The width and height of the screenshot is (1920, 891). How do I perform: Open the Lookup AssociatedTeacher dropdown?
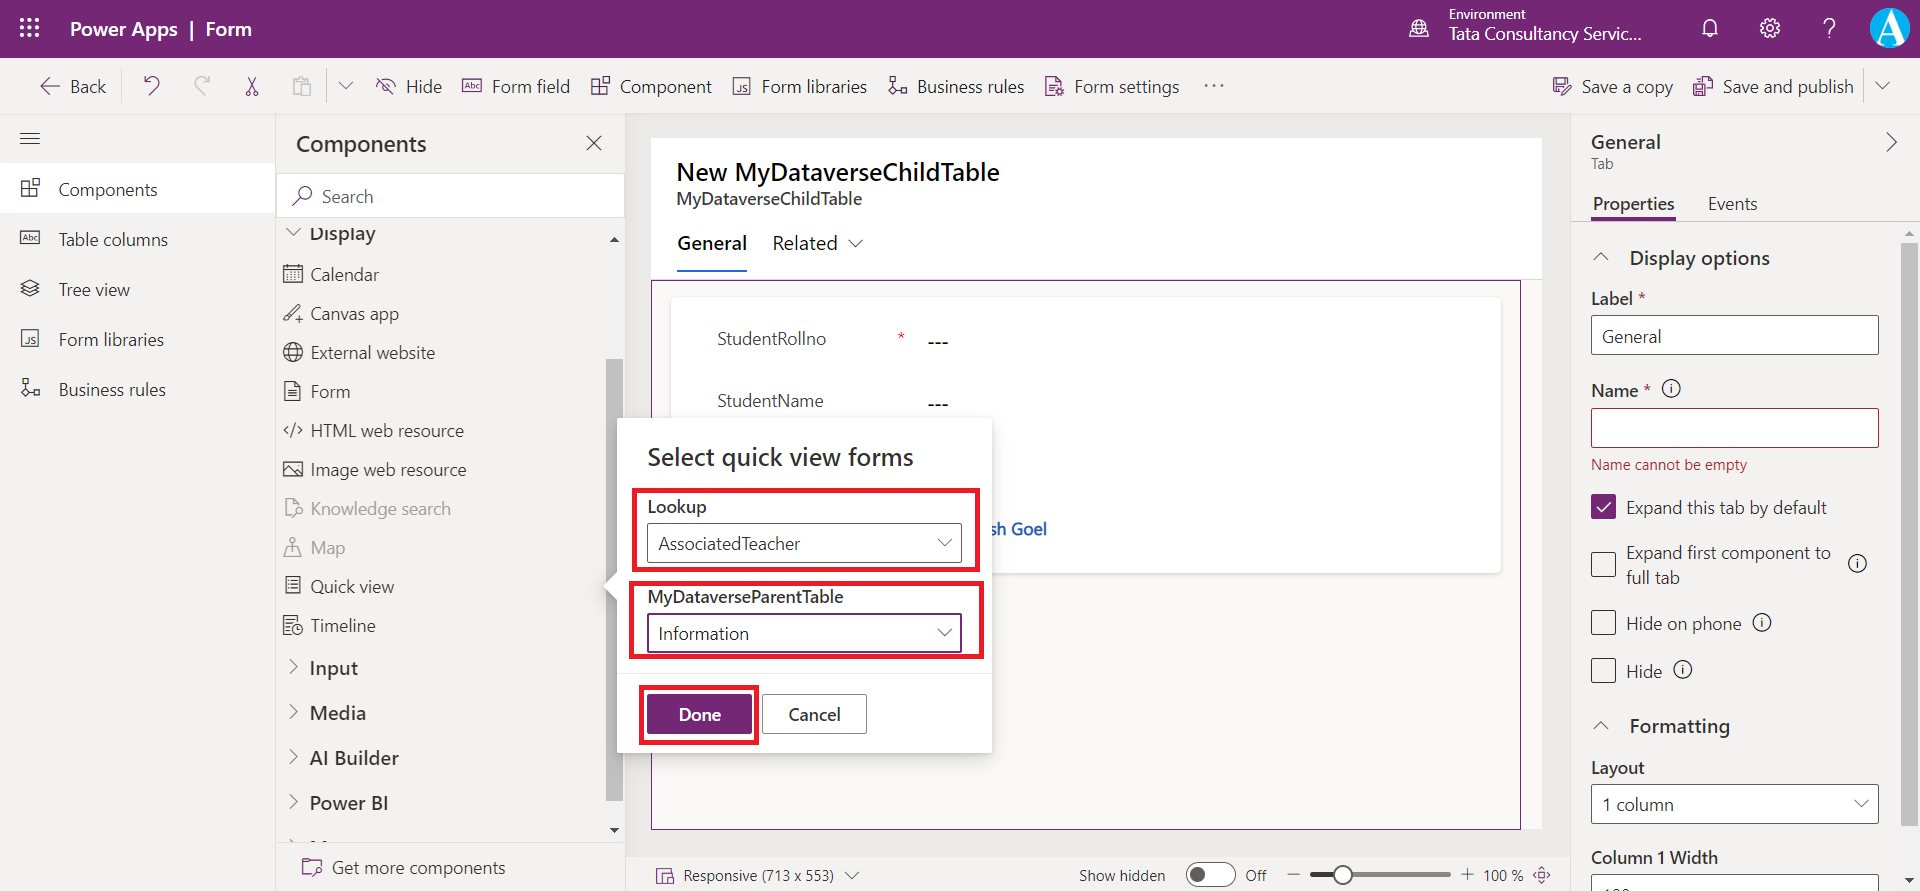[x=804, y=543]
